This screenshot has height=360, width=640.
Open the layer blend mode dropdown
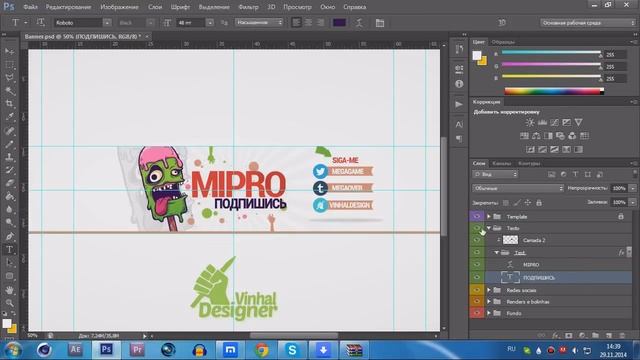(x=518, y=188)
